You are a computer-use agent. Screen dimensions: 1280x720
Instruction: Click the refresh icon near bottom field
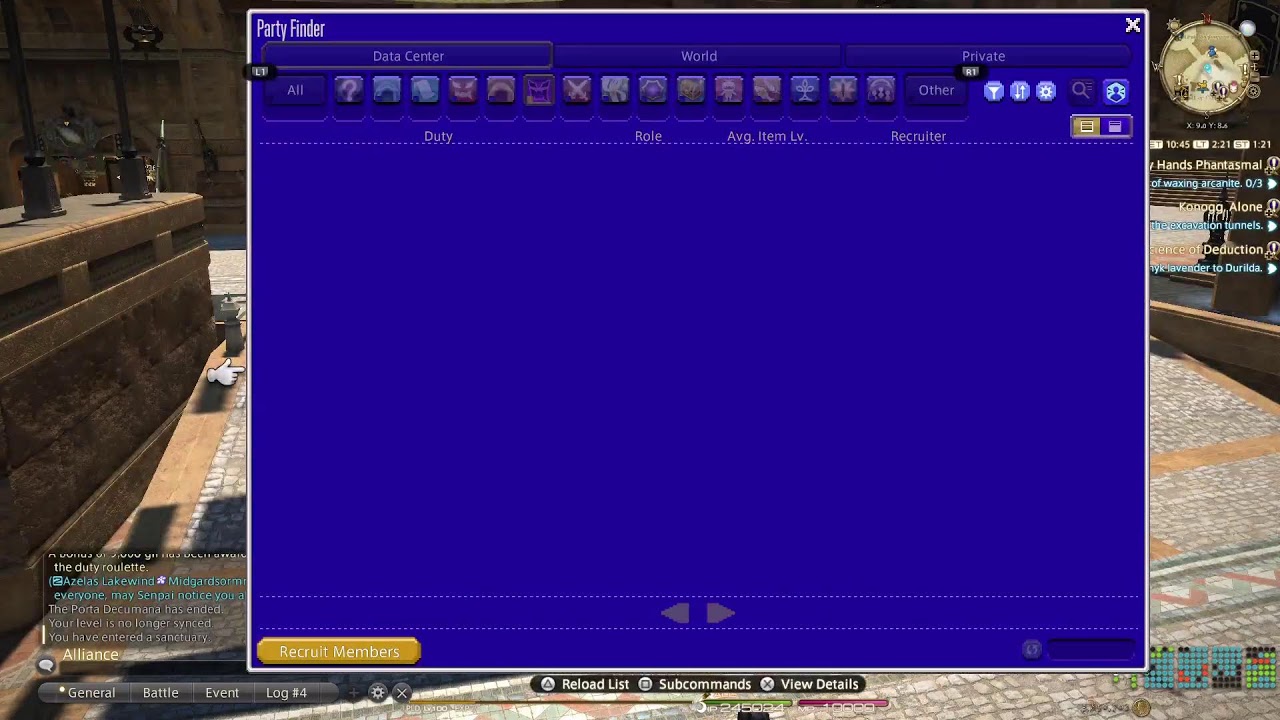(x=1032, y=650)
